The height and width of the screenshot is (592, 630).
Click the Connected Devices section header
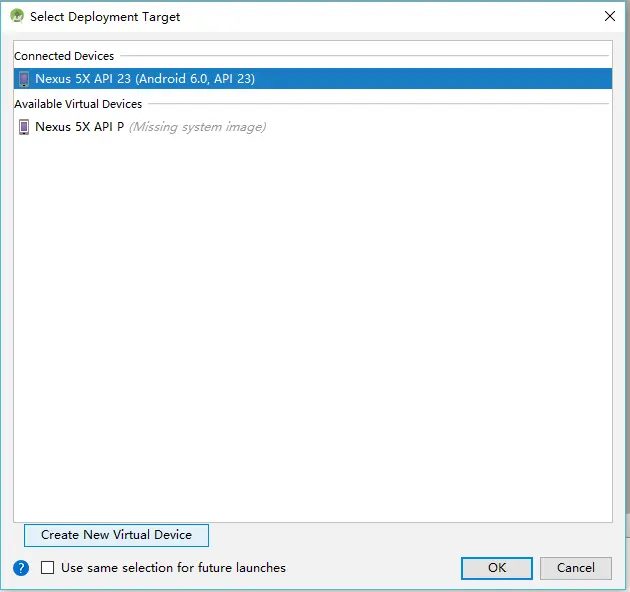64,56
